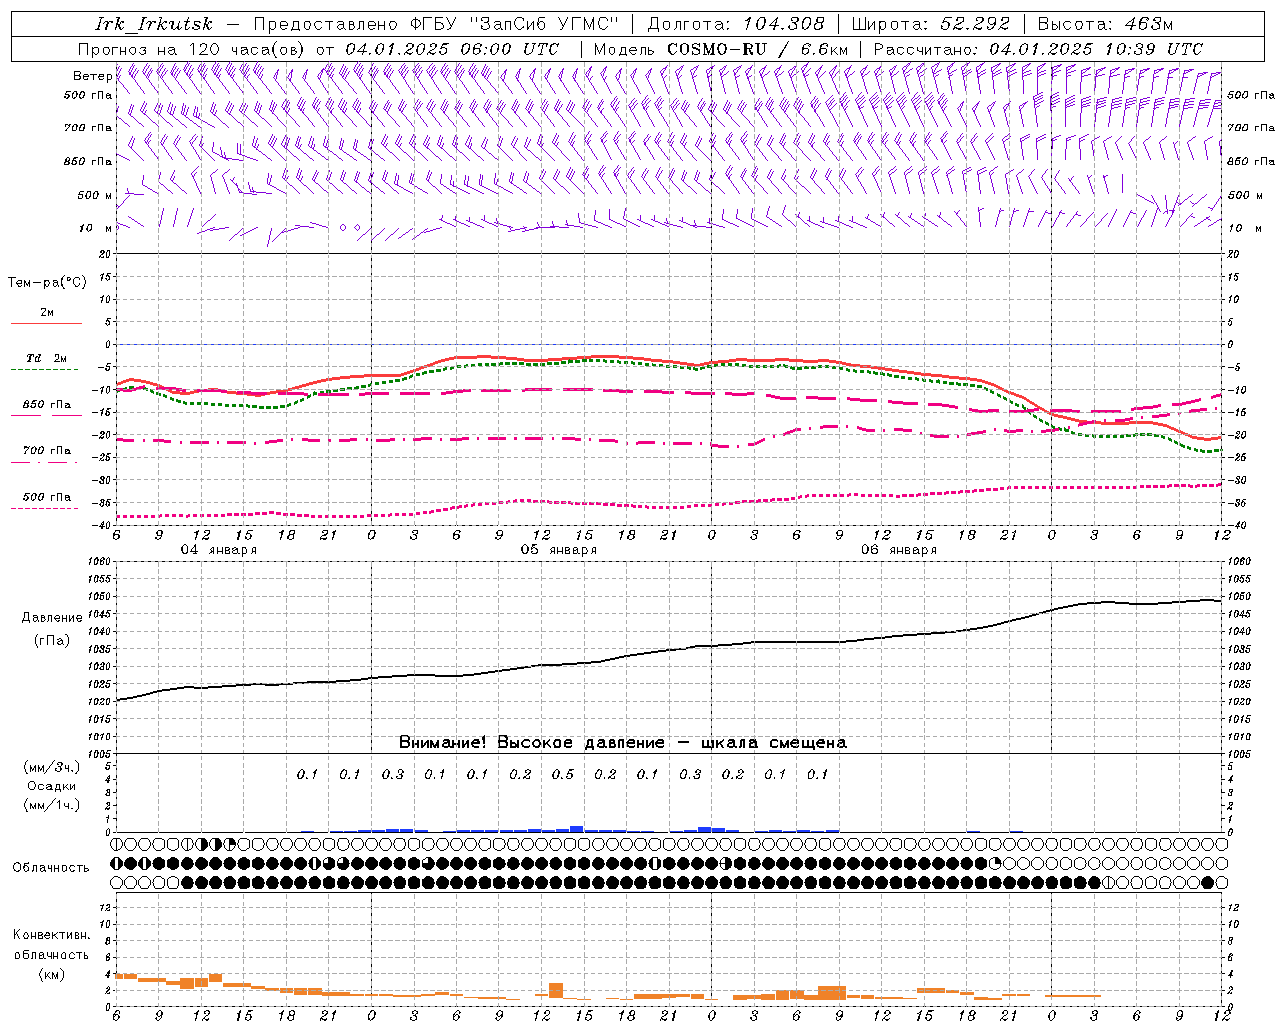Click the Конвективн. облачность label
The height and width of the screenshot is (1024, 1280).
pyautogui.click(x=51, y=945)
